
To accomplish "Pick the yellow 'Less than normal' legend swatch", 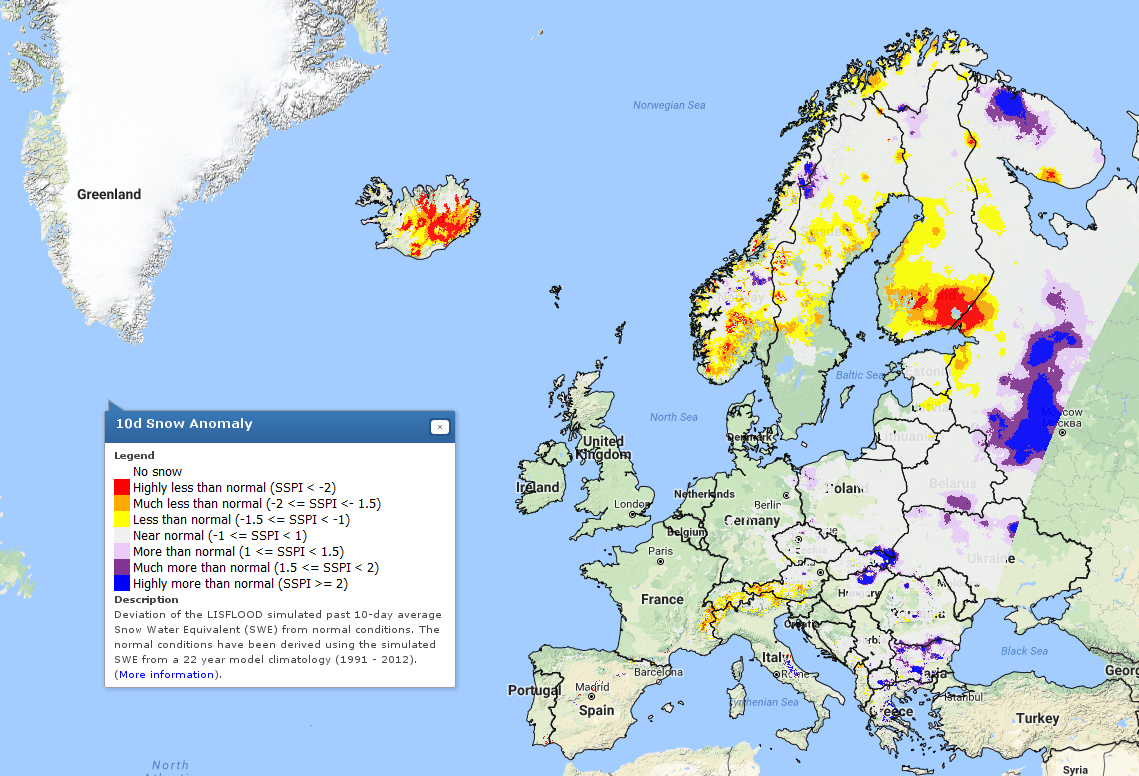I will point(122,519).
